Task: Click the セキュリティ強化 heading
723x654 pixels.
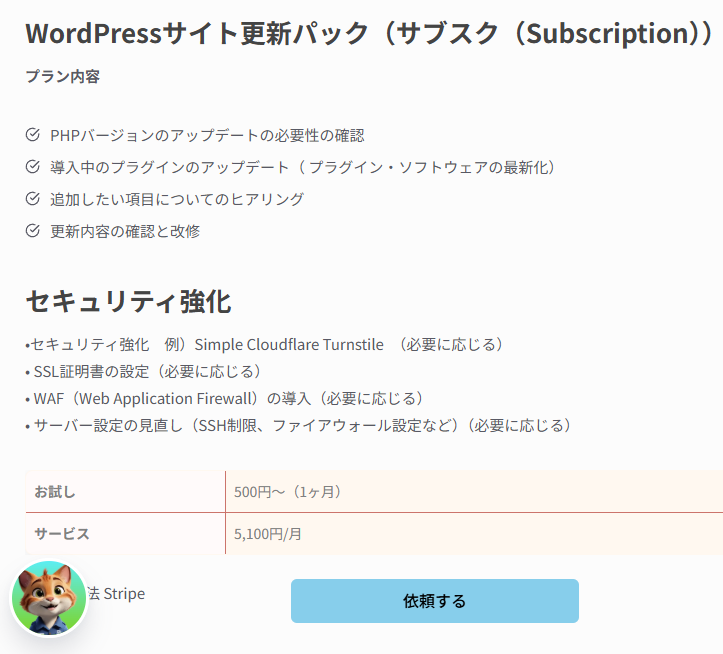Action: pyautogui.click(x=129, y=302)
